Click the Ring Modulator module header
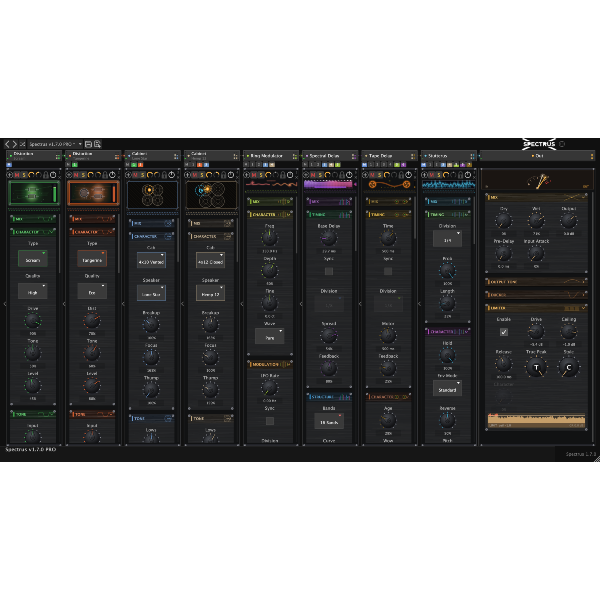 coord(271,156)
